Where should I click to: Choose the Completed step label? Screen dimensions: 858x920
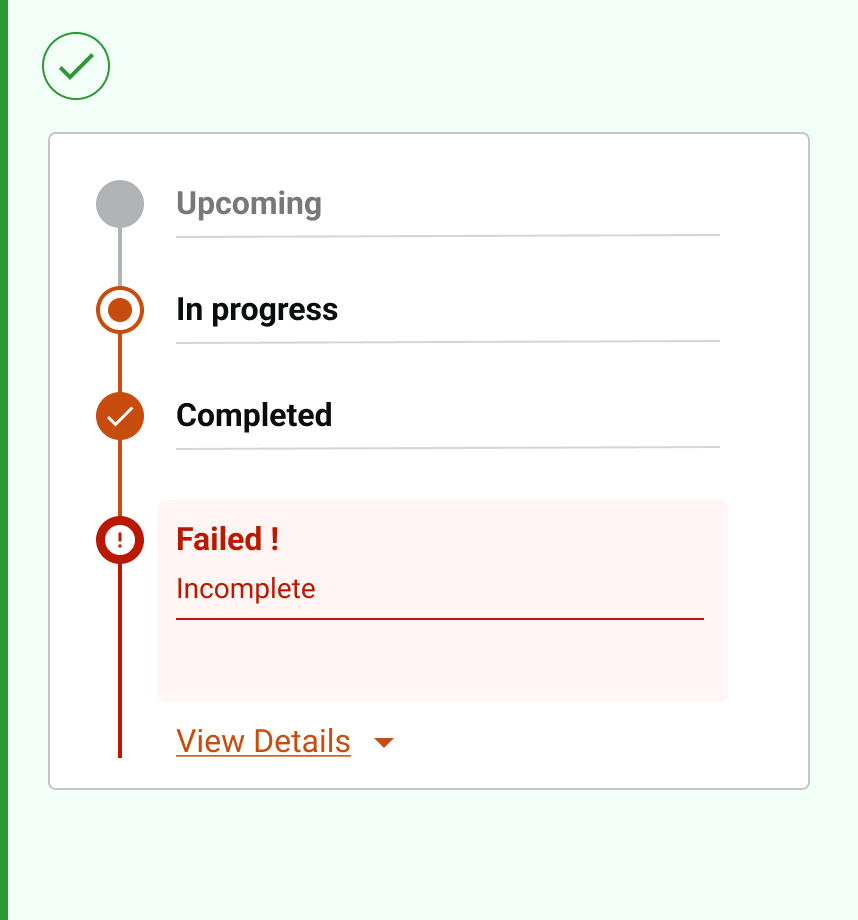(254, 416)
